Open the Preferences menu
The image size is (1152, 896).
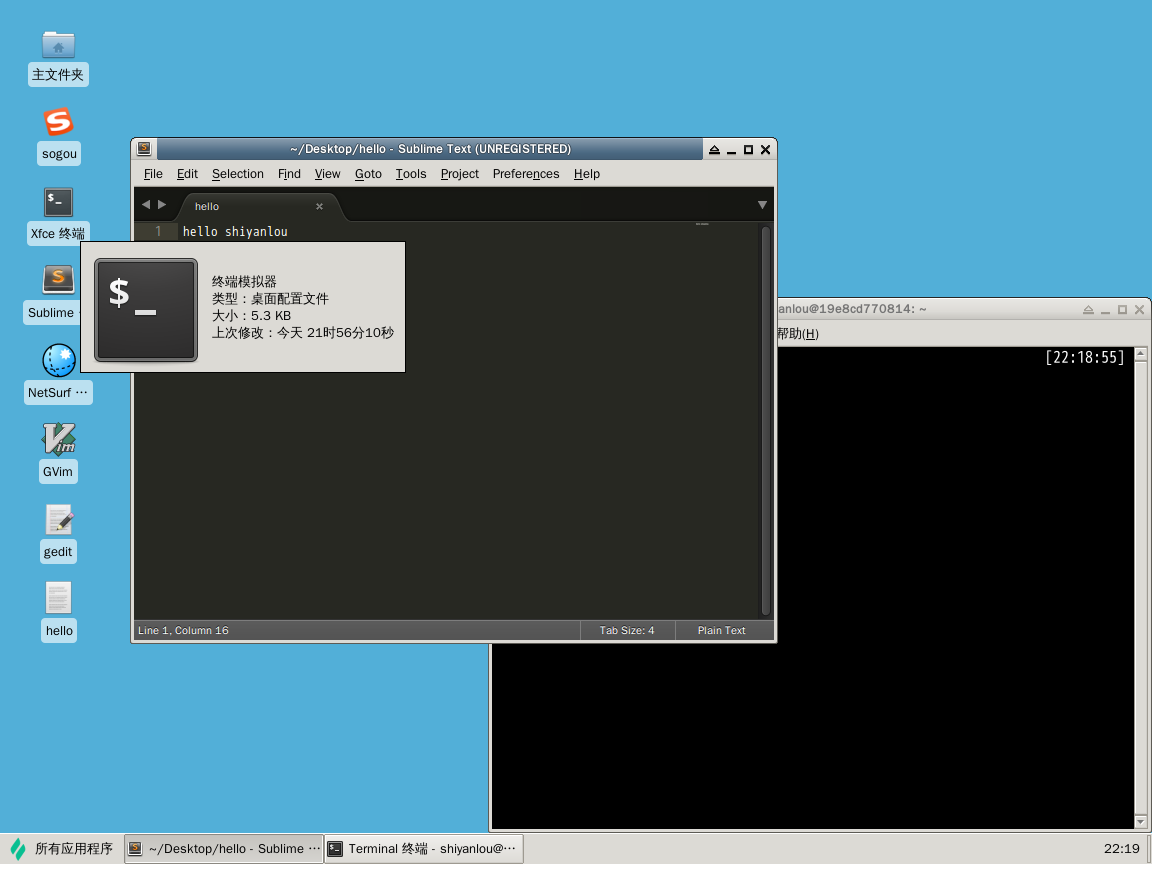(x=525, y=174)
